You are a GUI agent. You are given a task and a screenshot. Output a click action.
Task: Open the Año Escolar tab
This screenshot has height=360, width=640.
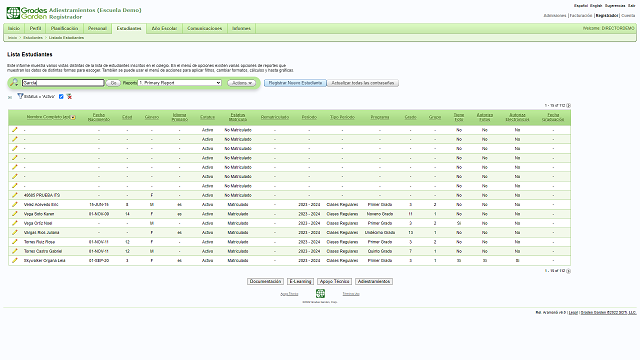coord(164,28)
